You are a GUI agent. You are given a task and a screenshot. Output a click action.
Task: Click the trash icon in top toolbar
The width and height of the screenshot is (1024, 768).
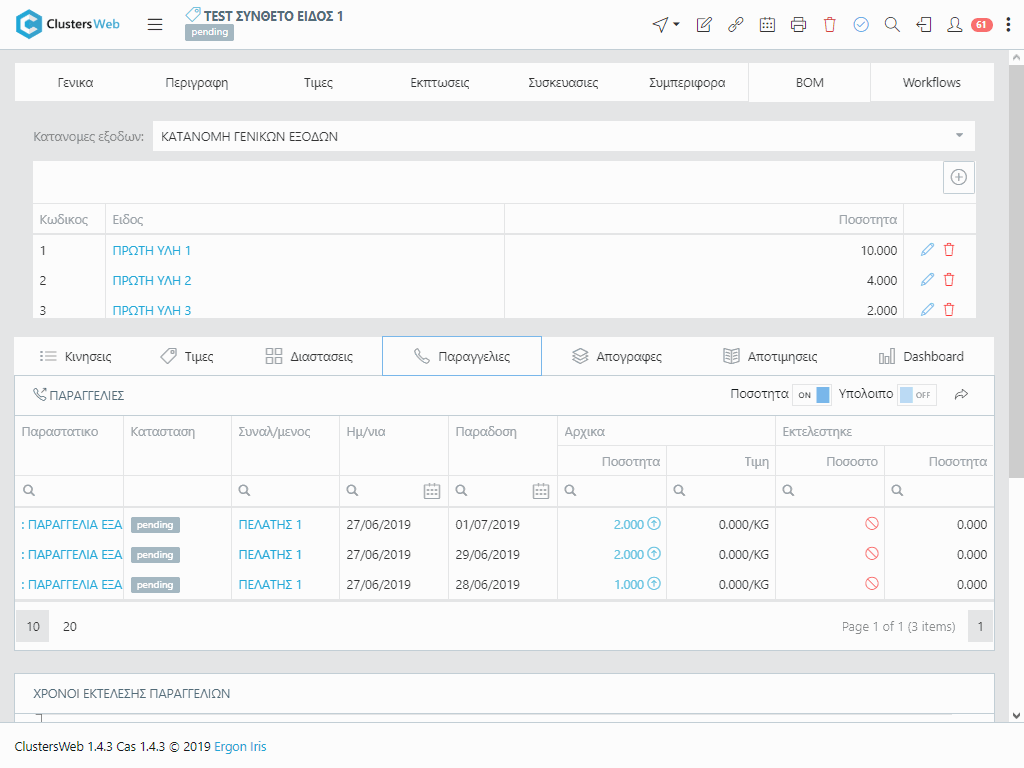pyautogui.click(x=829, y=25)
